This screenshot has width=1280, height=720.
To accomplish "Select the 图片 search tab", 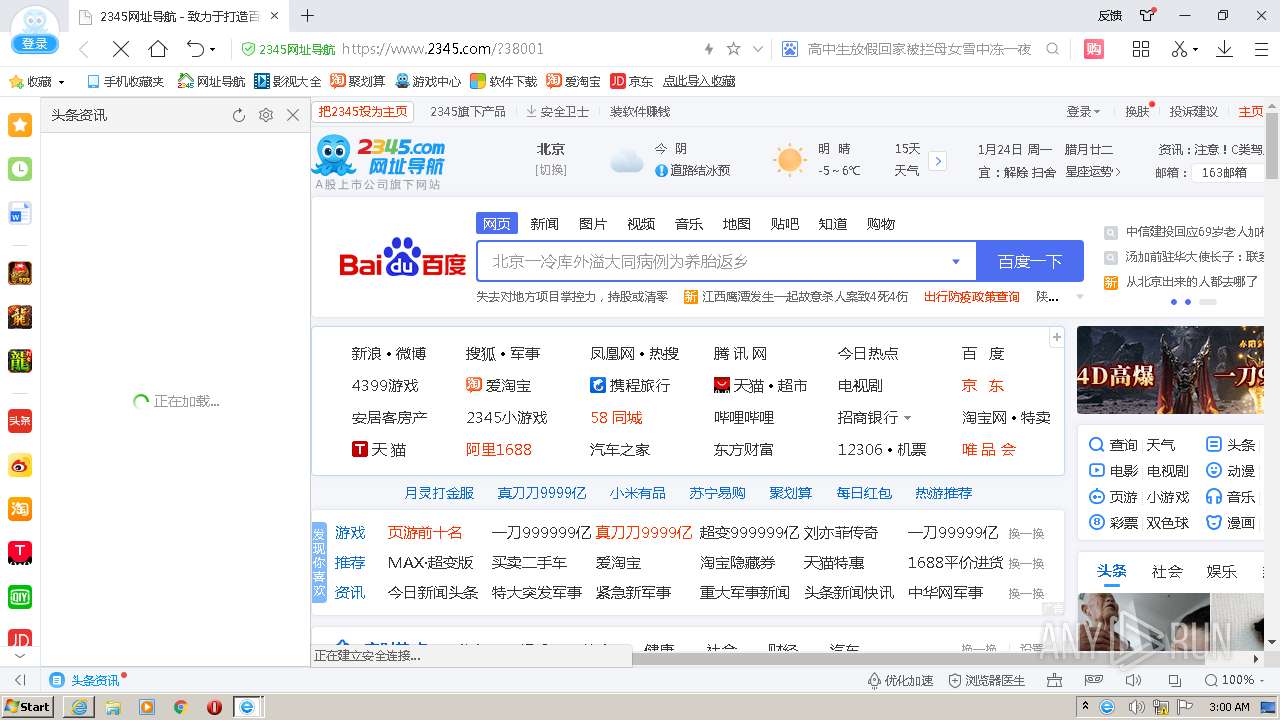I will (x=593, y=224).
